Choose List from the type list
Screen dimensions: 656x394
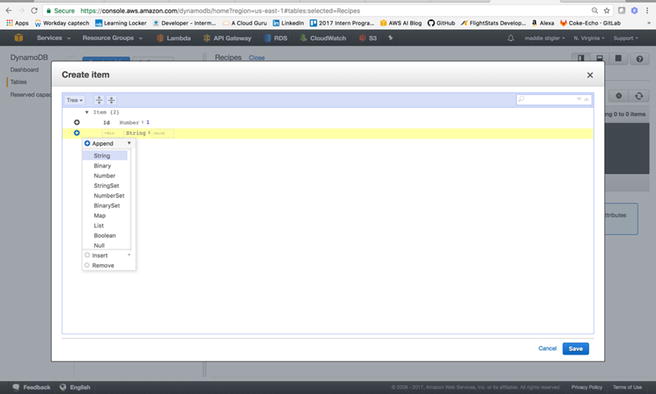pos(99,225)
